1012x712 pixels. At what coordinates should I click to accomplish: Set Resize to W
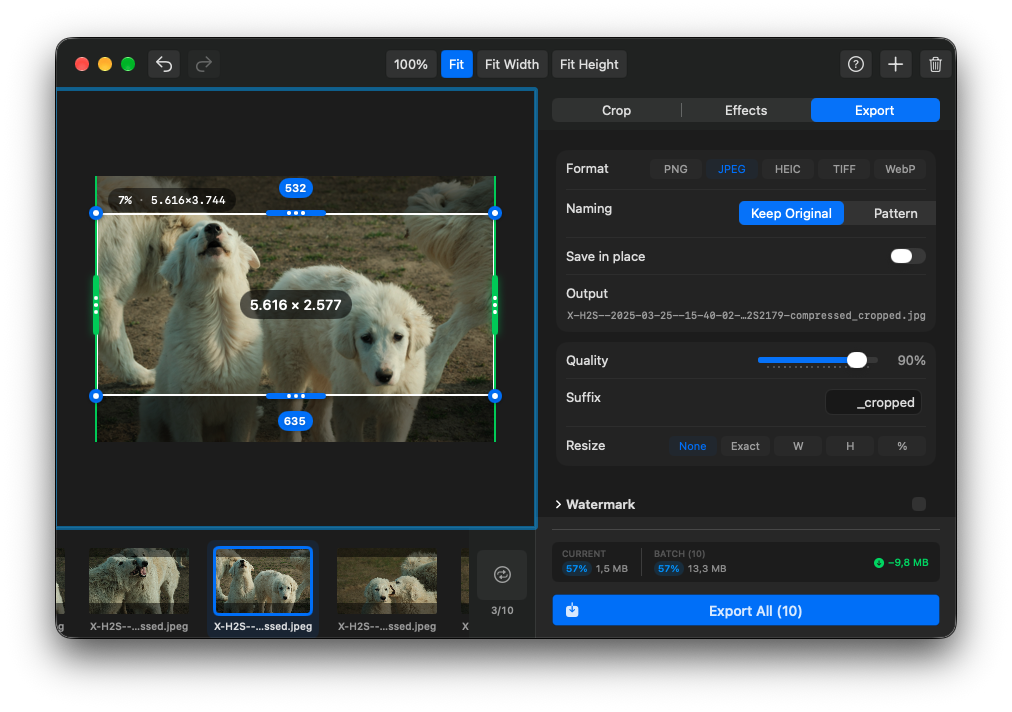[798, 446]
